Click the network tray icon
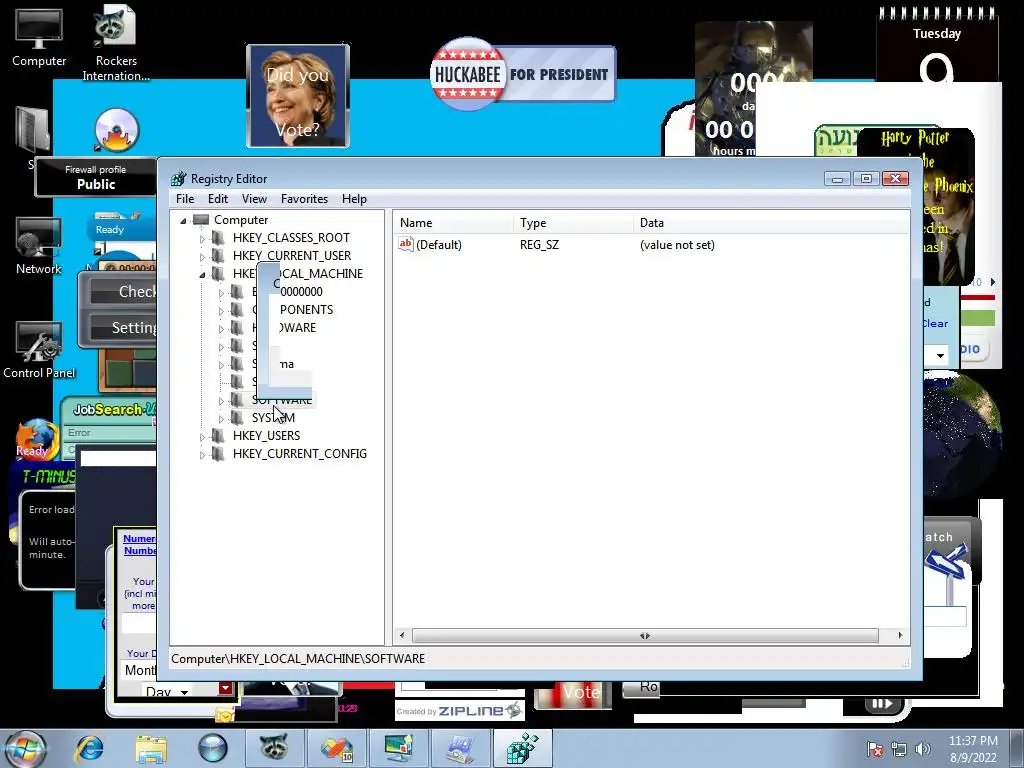This screenshot has height=768, width=1024. pyautogui.click(x=899, y=749)
